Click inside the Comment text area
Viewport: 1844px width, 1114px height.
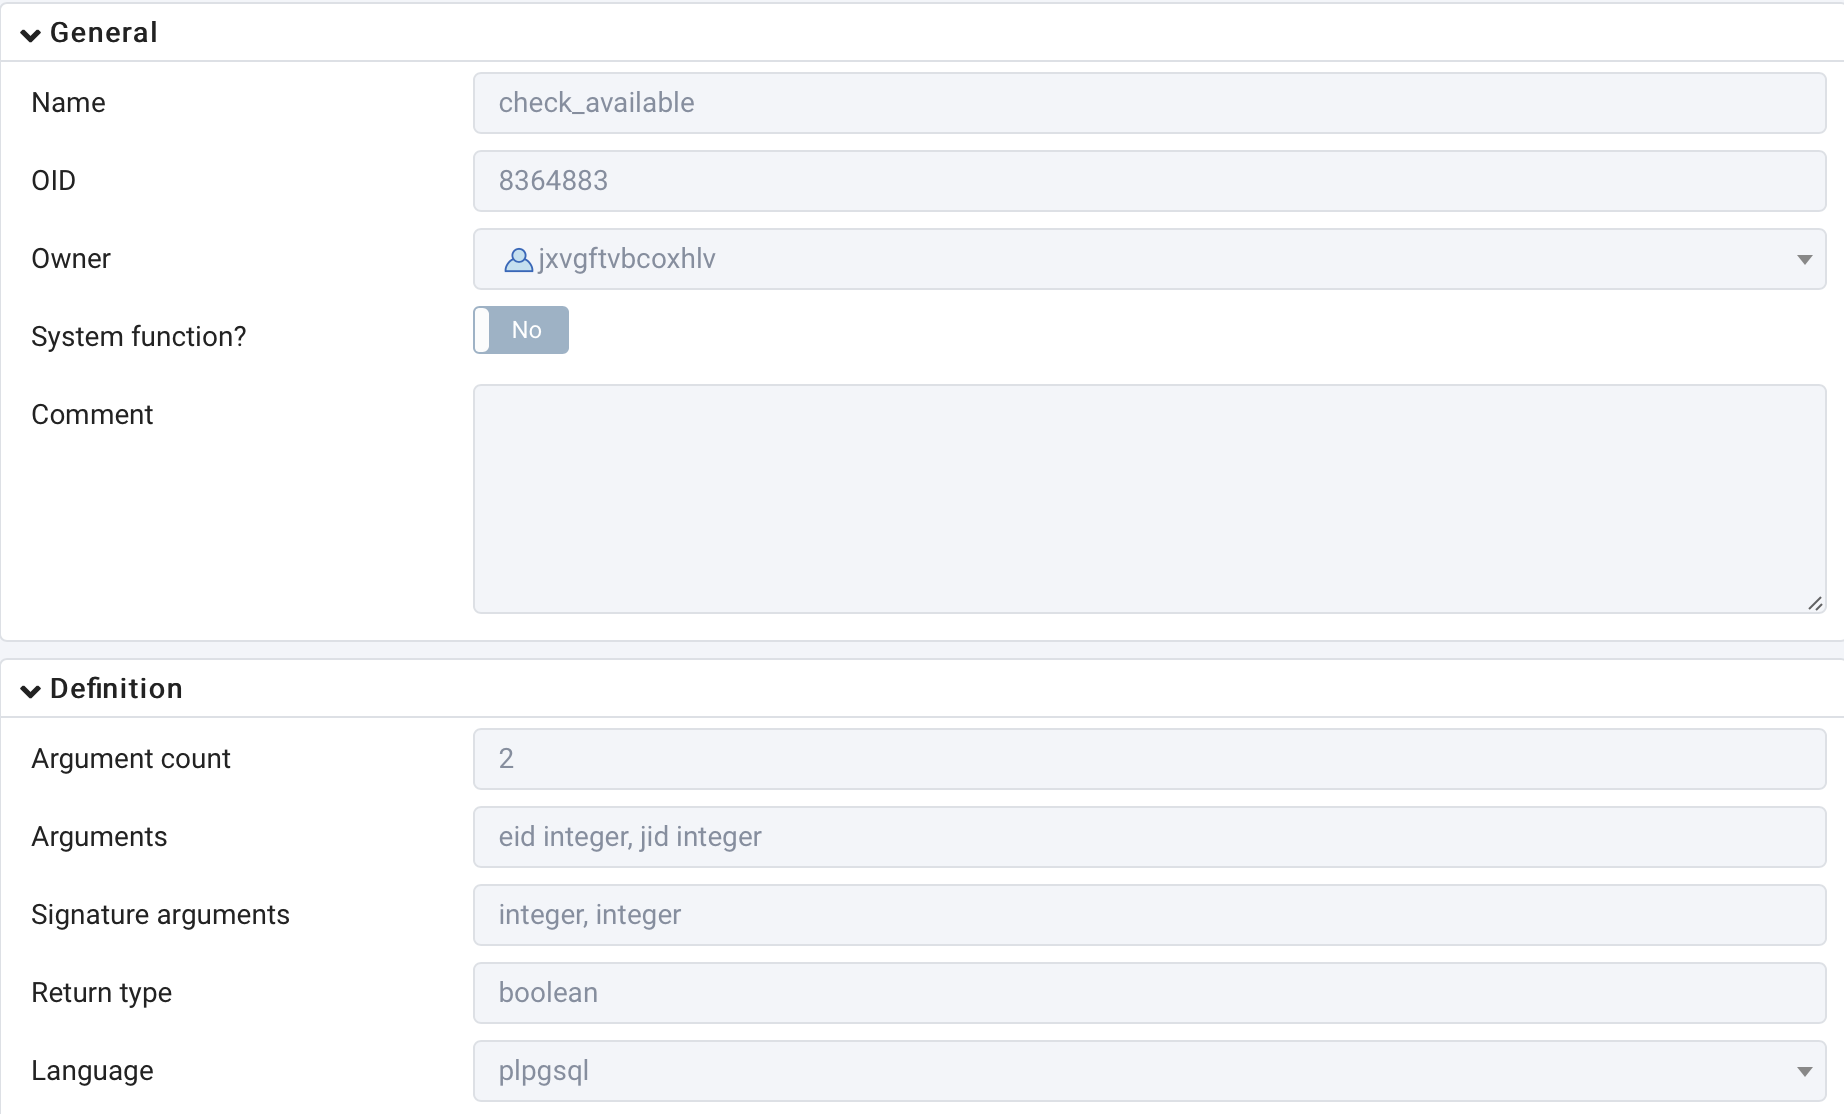1149,499
